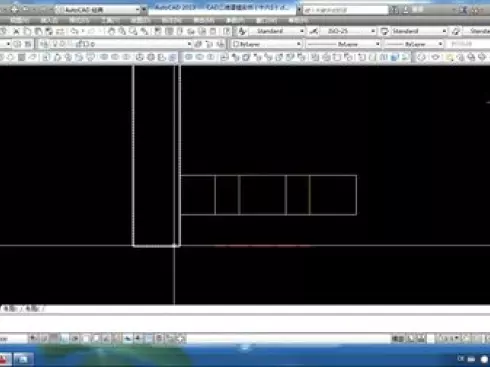
Task: Open the ByLayer color control swatch
Action: click(x=266, y=44)
